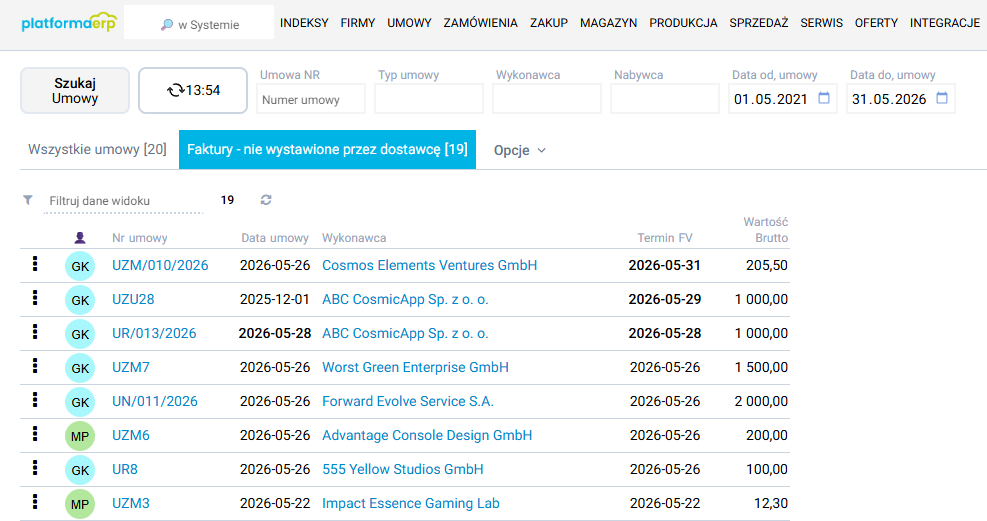Image resolution: width=987 pixels, height=521 pixels.
Task: Open the INTEGRACJE menu
Action: (945, 23)
